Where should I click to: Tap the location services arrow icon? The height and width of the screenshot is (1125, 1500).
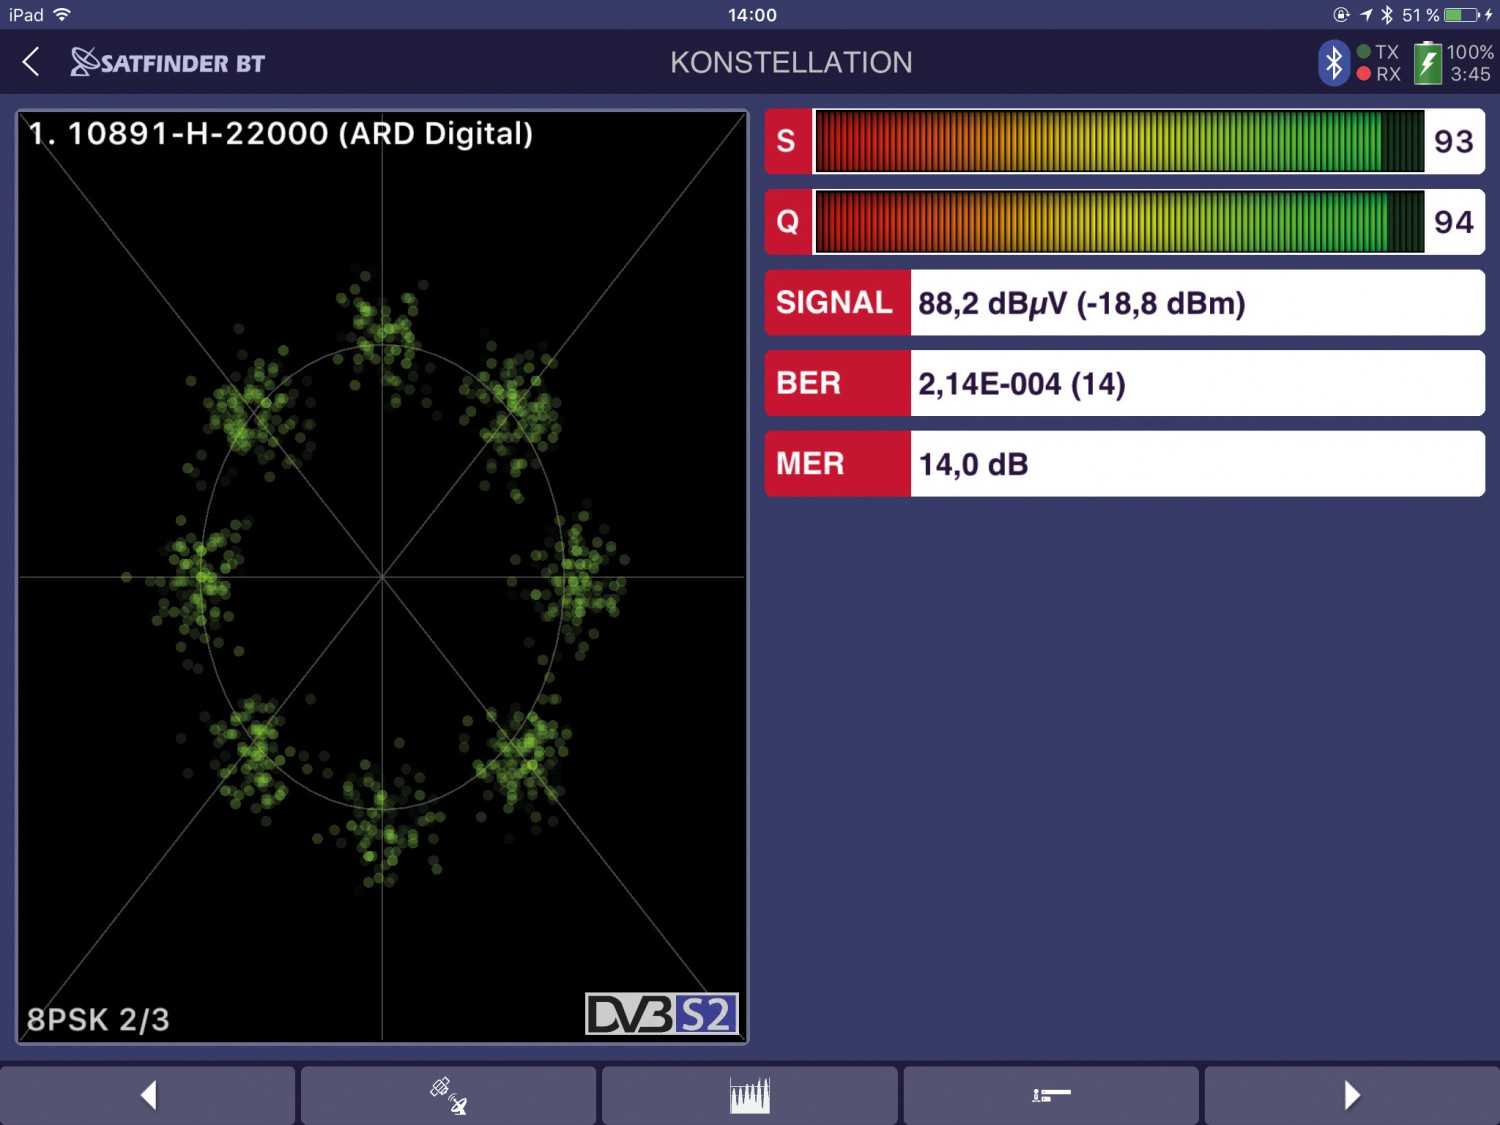(1366, 15)
